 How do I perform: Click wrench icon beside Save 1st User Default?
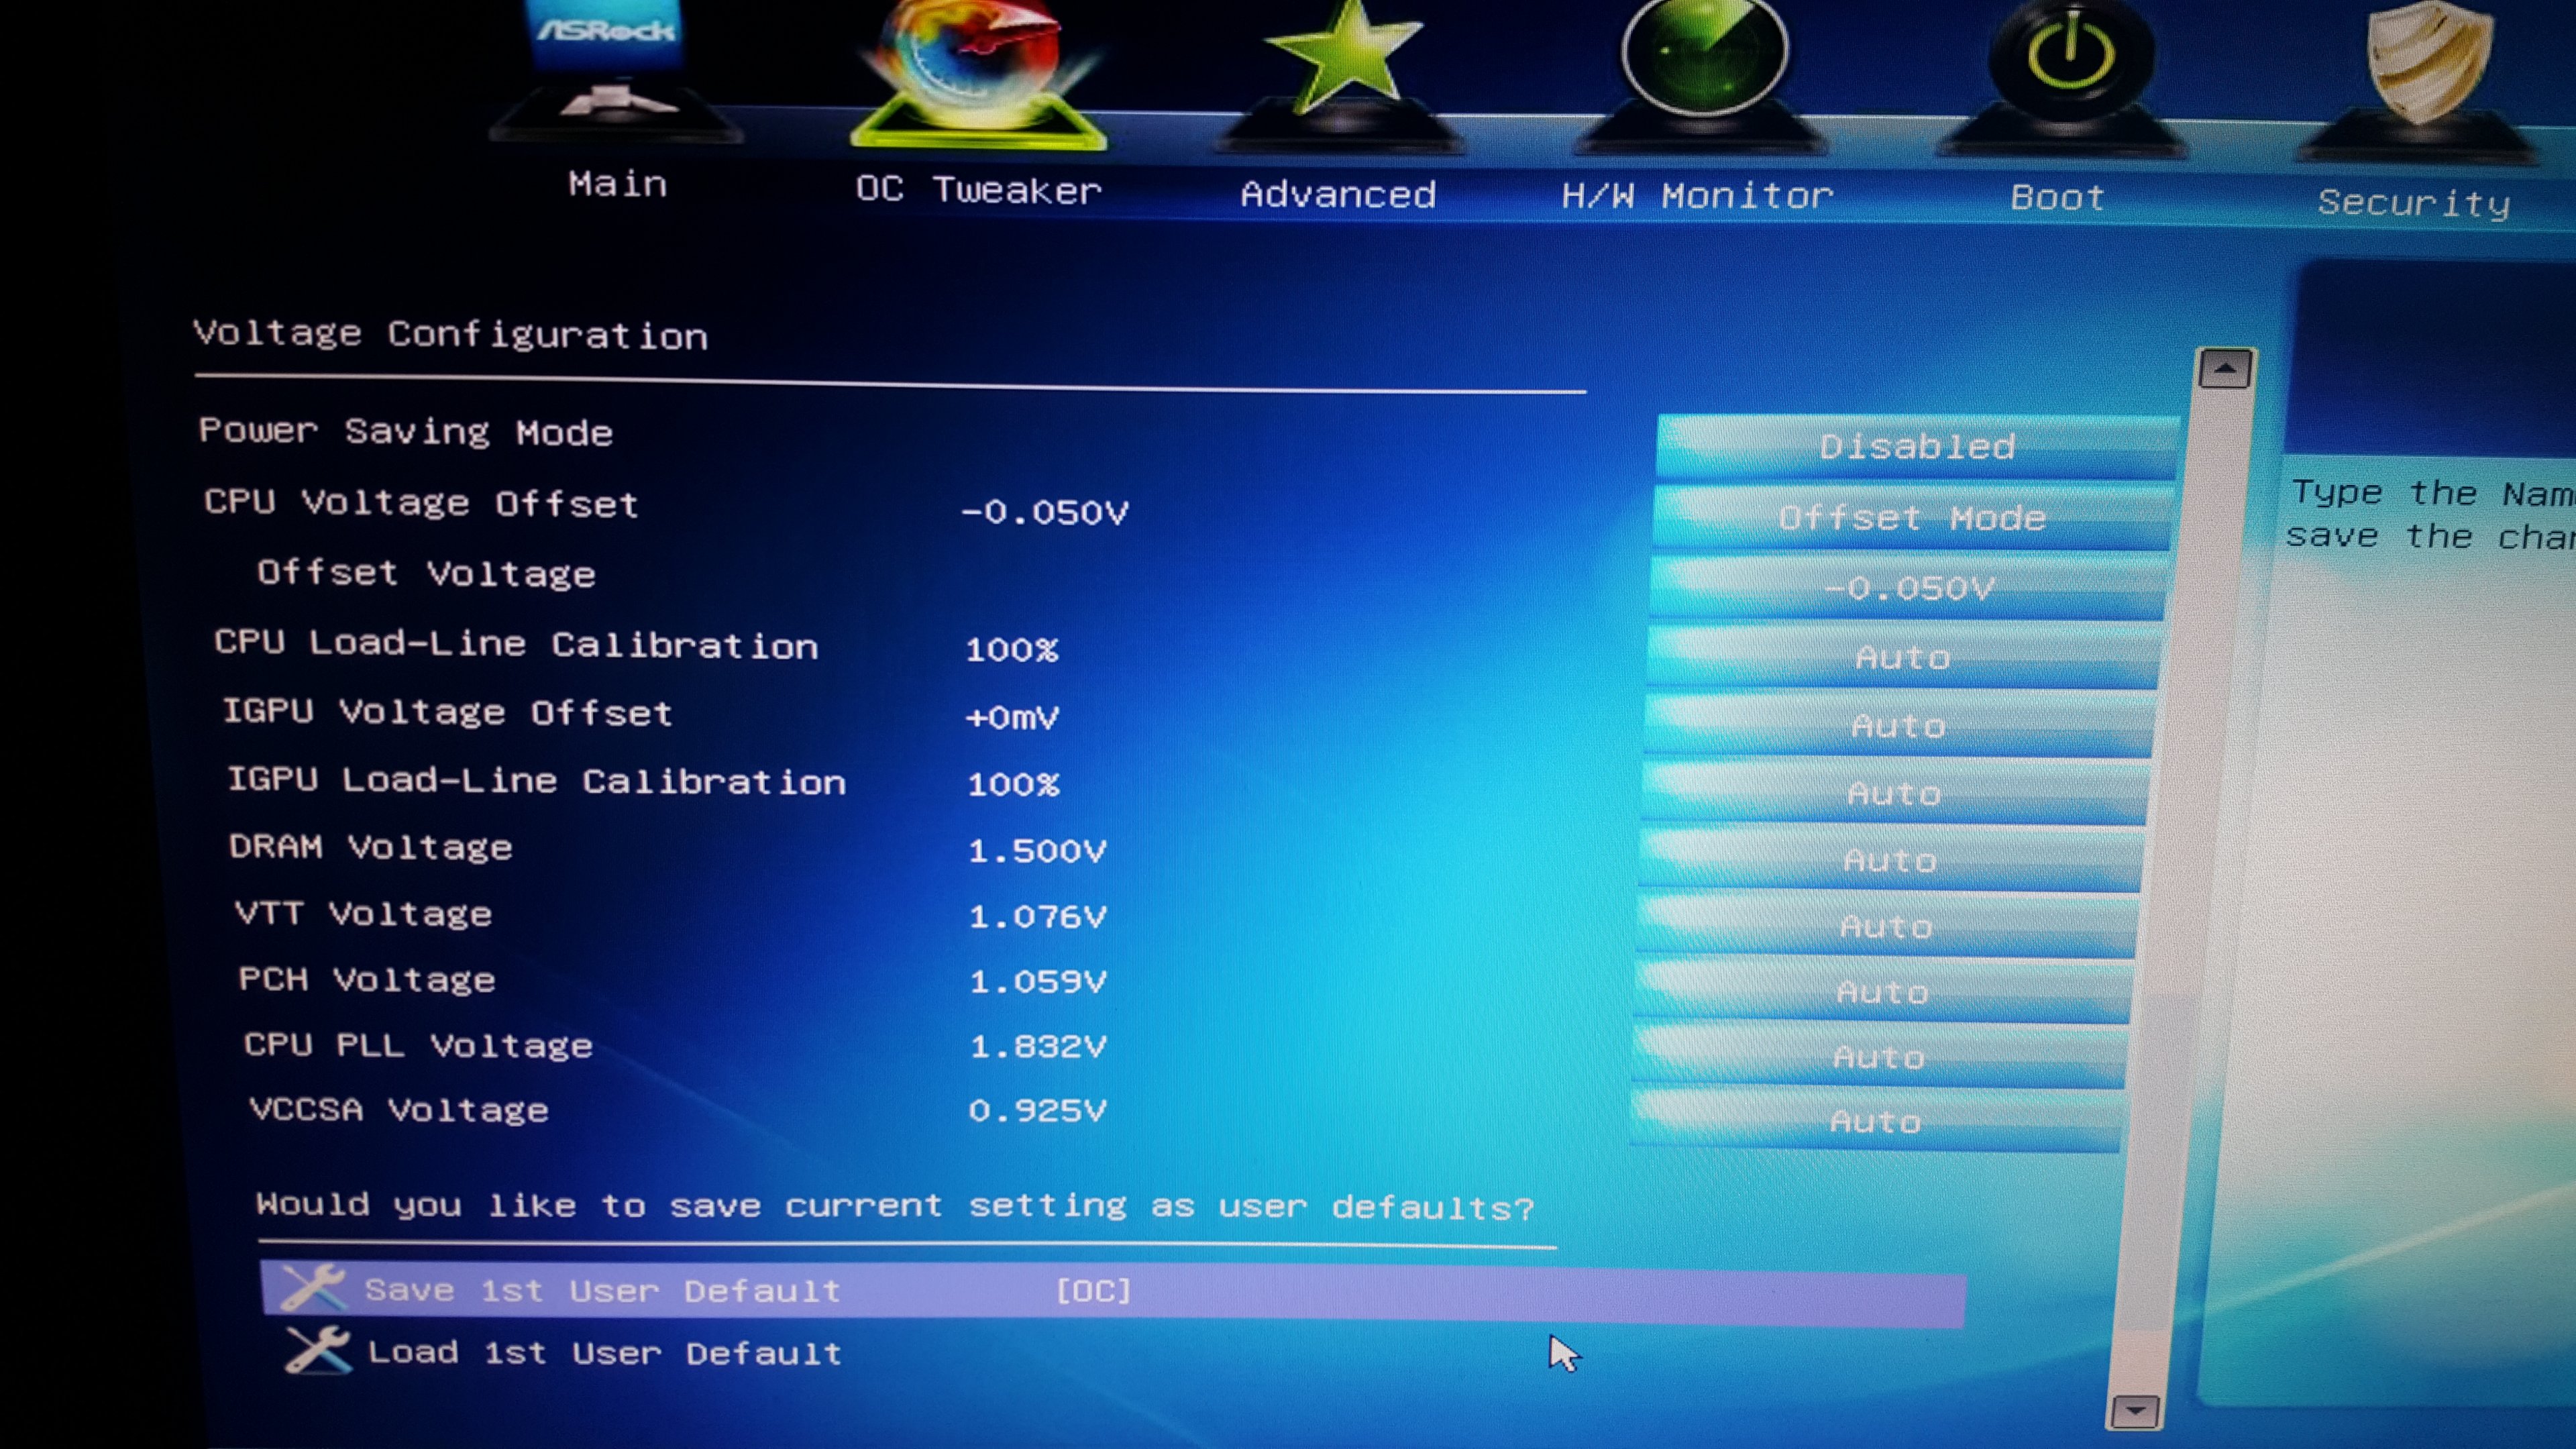point(312,1287)
